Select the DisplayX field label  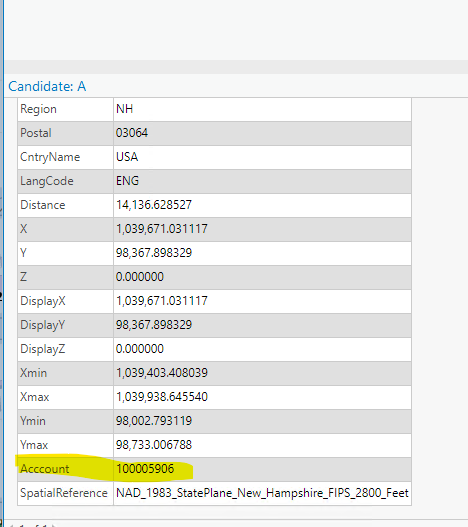[43, 301]
